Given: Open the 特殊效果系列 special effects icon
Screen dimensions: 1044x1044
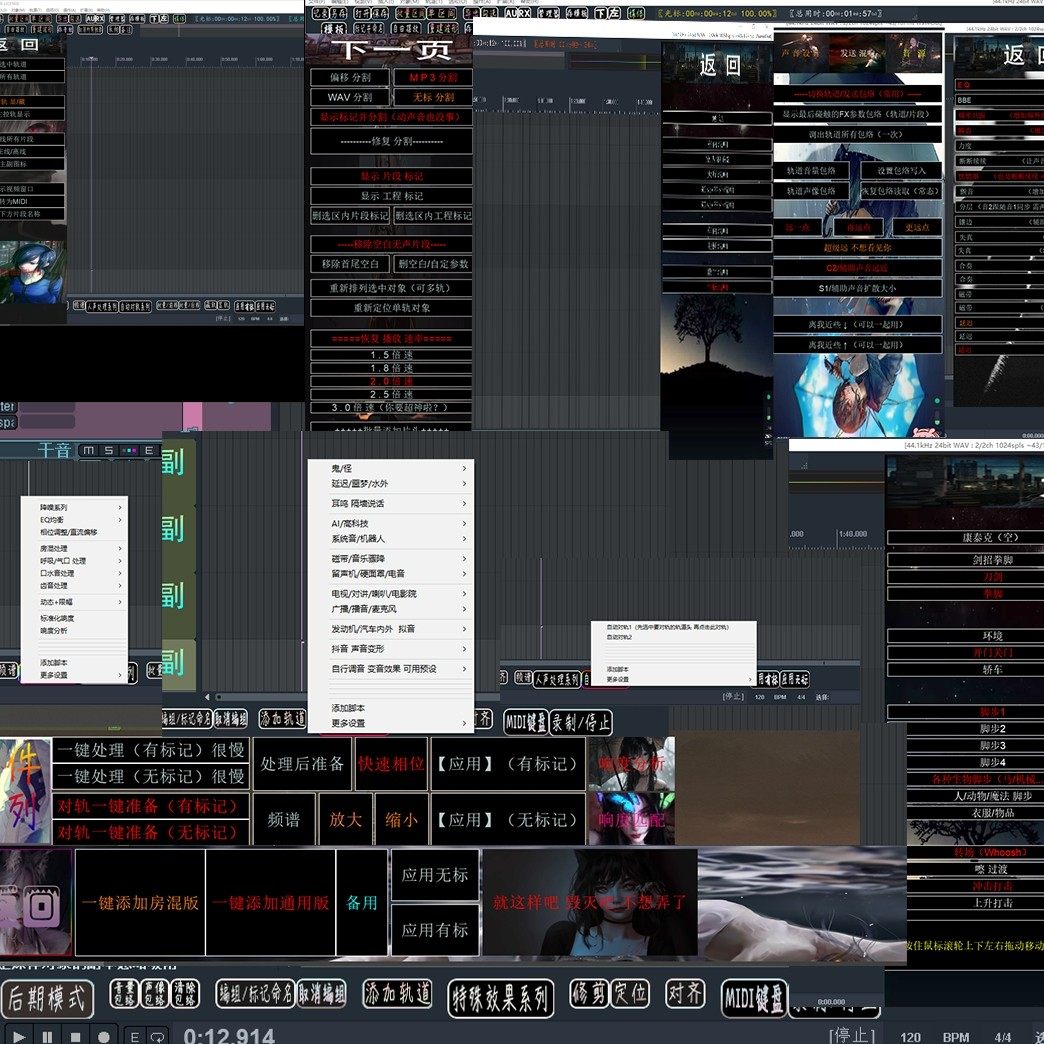Looking at the screenshot, I should [501, 998].
